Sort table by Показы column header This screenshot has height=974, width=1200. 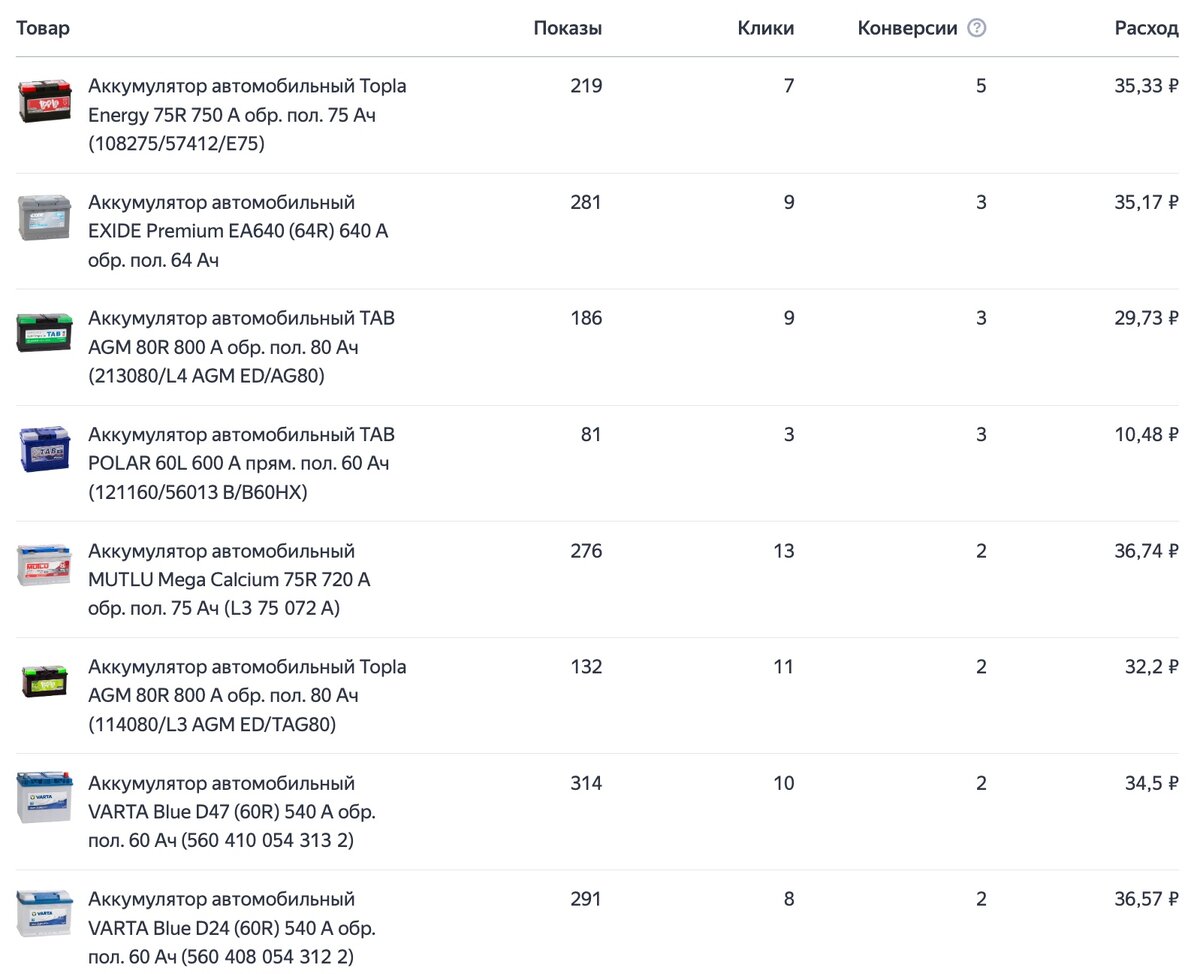click(568, 28)
